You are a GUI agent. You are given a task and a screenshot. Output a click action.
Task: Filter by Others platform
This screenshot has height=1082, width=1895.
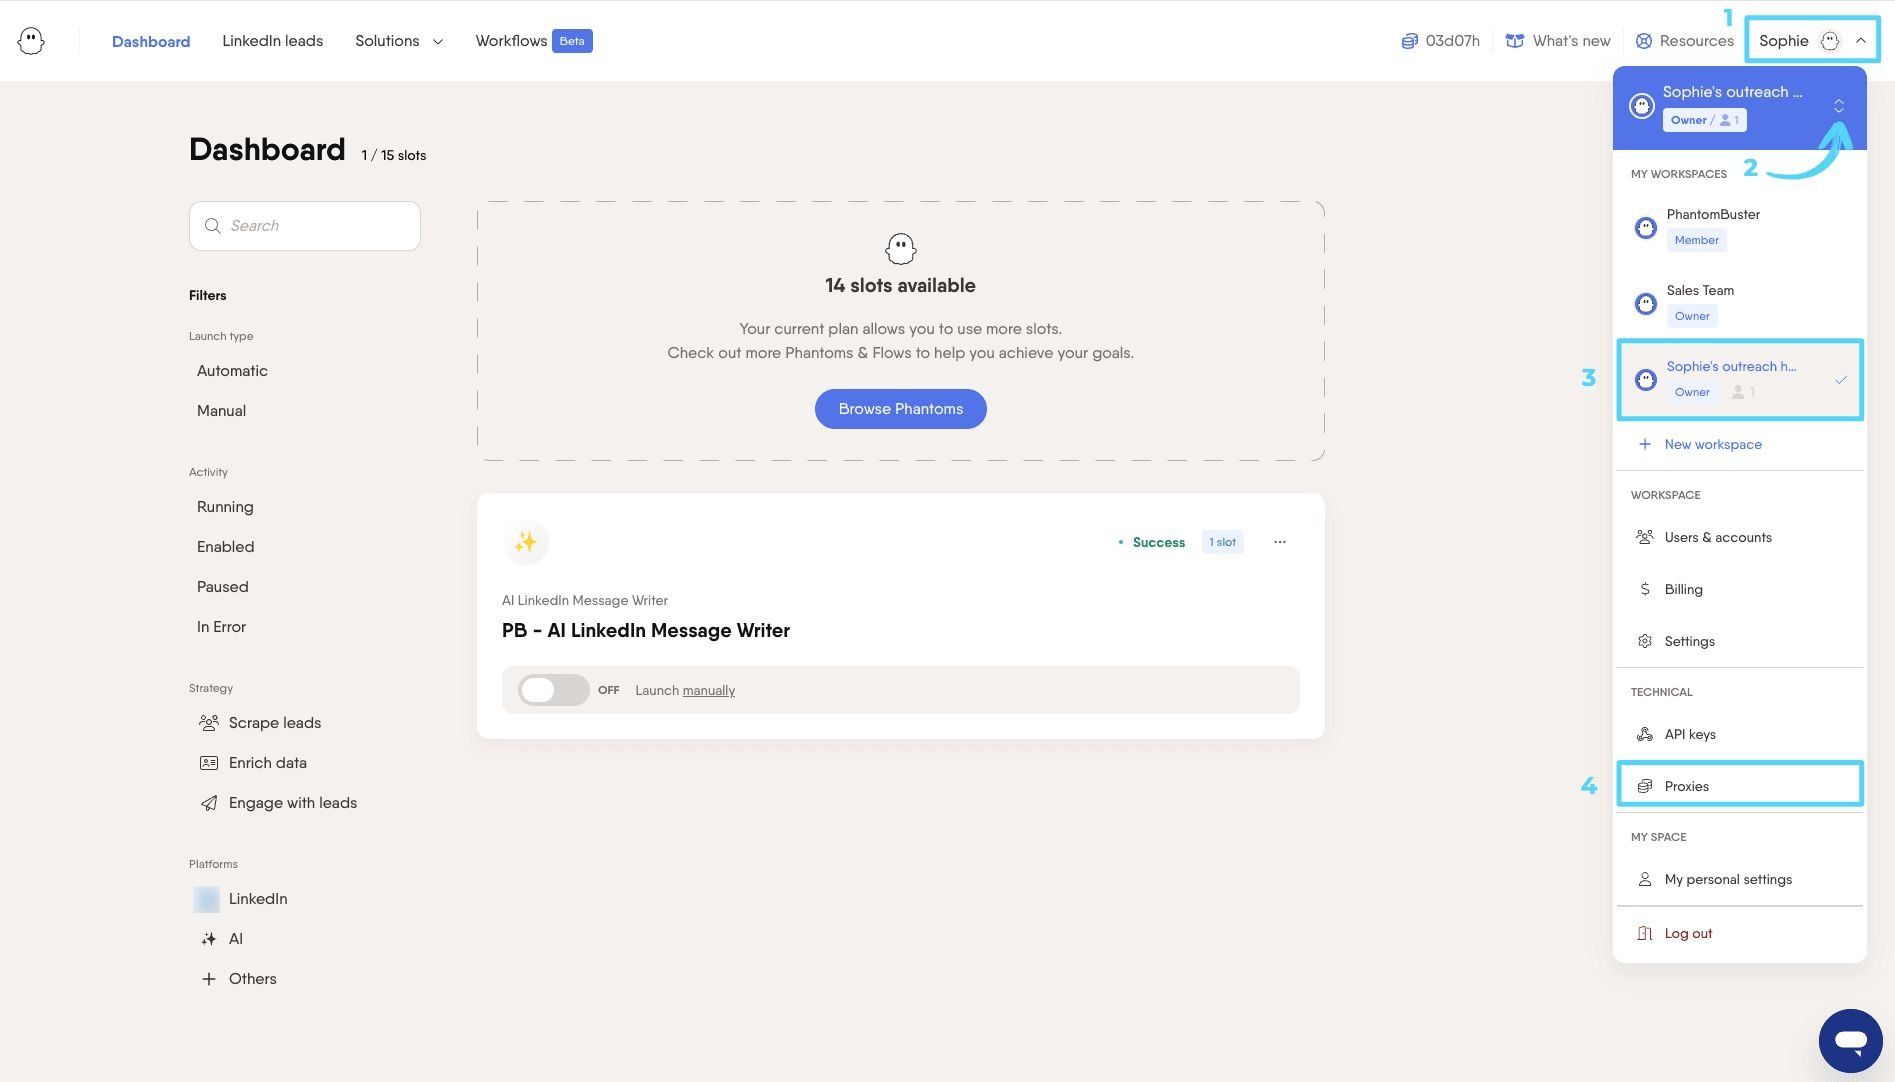tap(238, 979)
